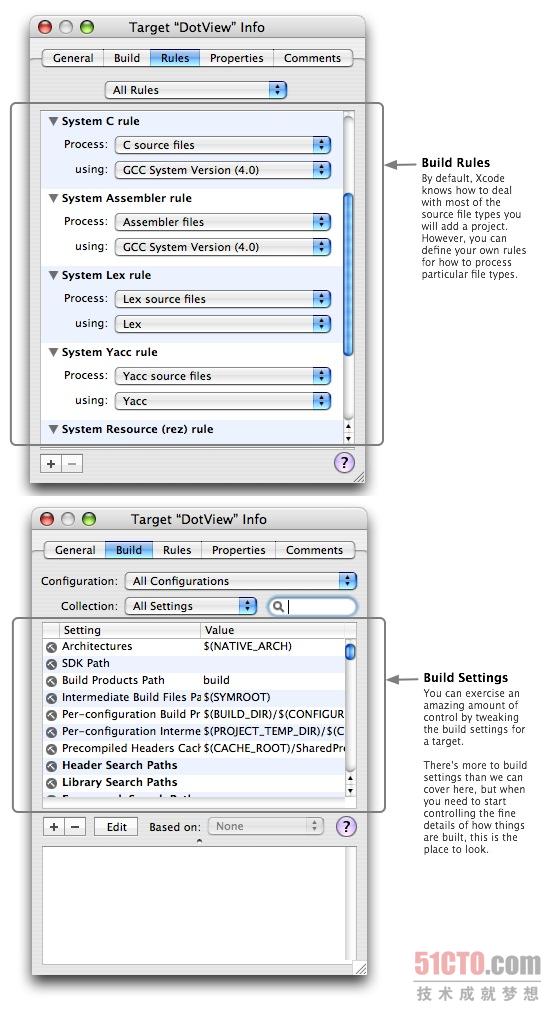This screenshot has width=548, height=1010.
Task: Collapse the System Assembler rule section
Action: pyautogui.click(x=53, y=198)
